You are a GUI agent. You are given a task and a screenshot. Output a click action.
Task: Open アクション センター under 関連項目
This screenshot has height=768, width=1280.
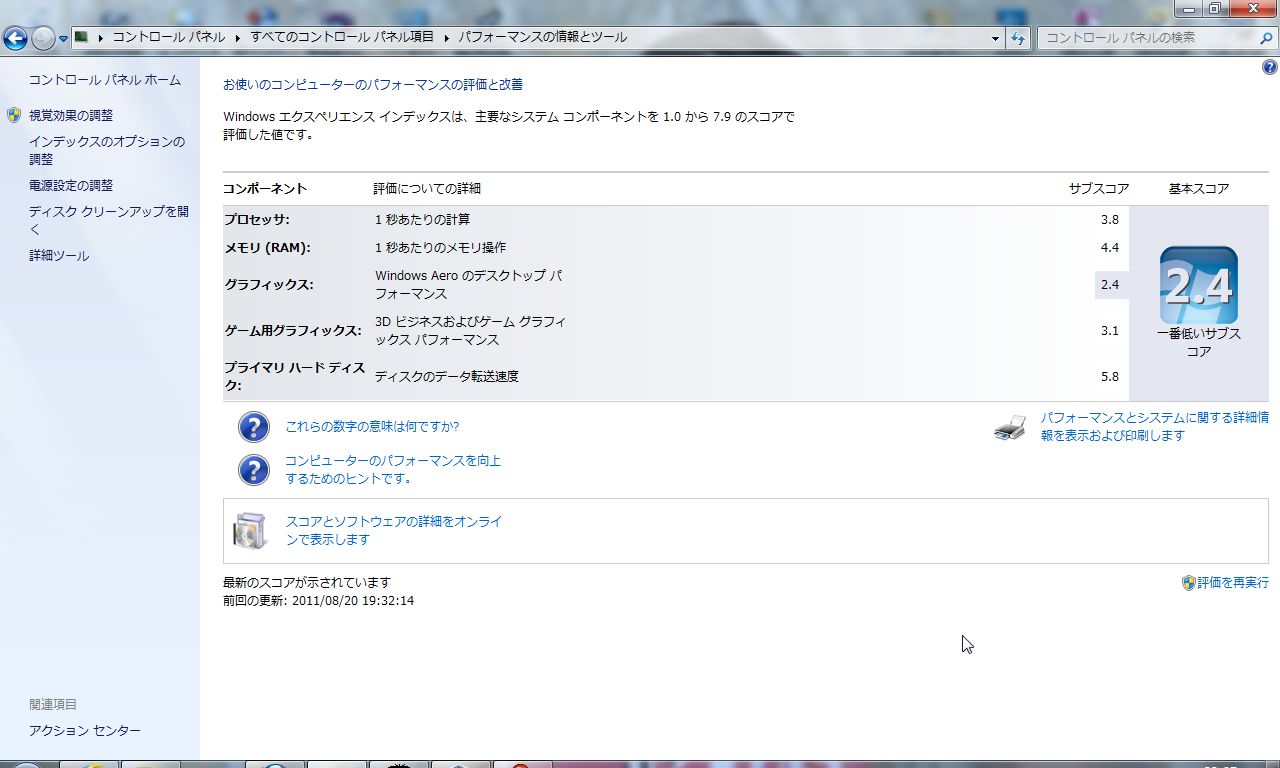[85, 731]
